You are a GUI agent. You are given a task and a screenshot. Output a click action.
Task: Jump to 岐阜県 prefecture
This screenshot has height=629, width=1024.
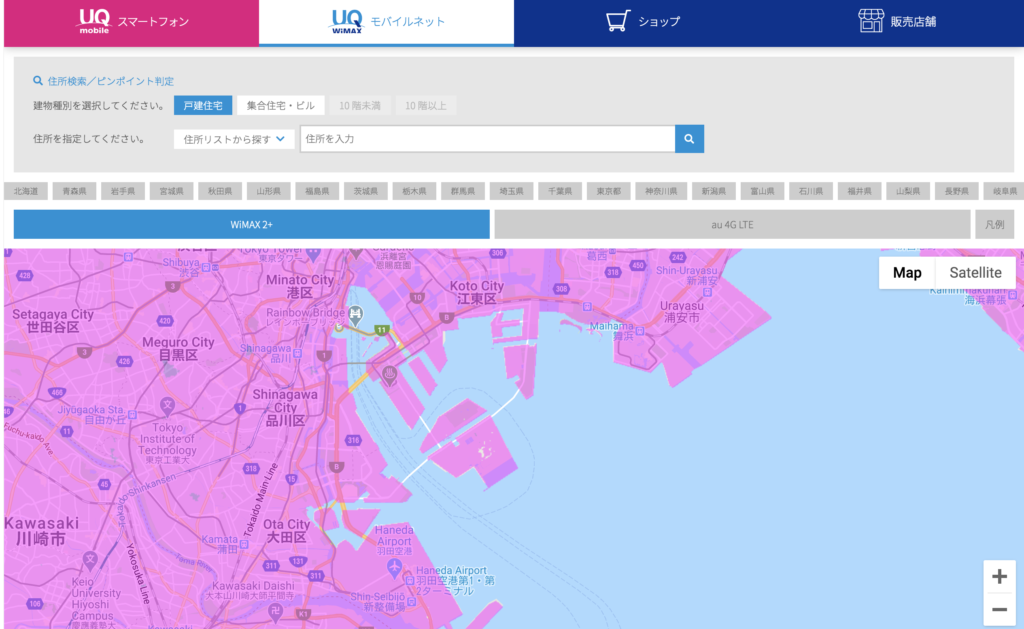tap(1004, 191)
